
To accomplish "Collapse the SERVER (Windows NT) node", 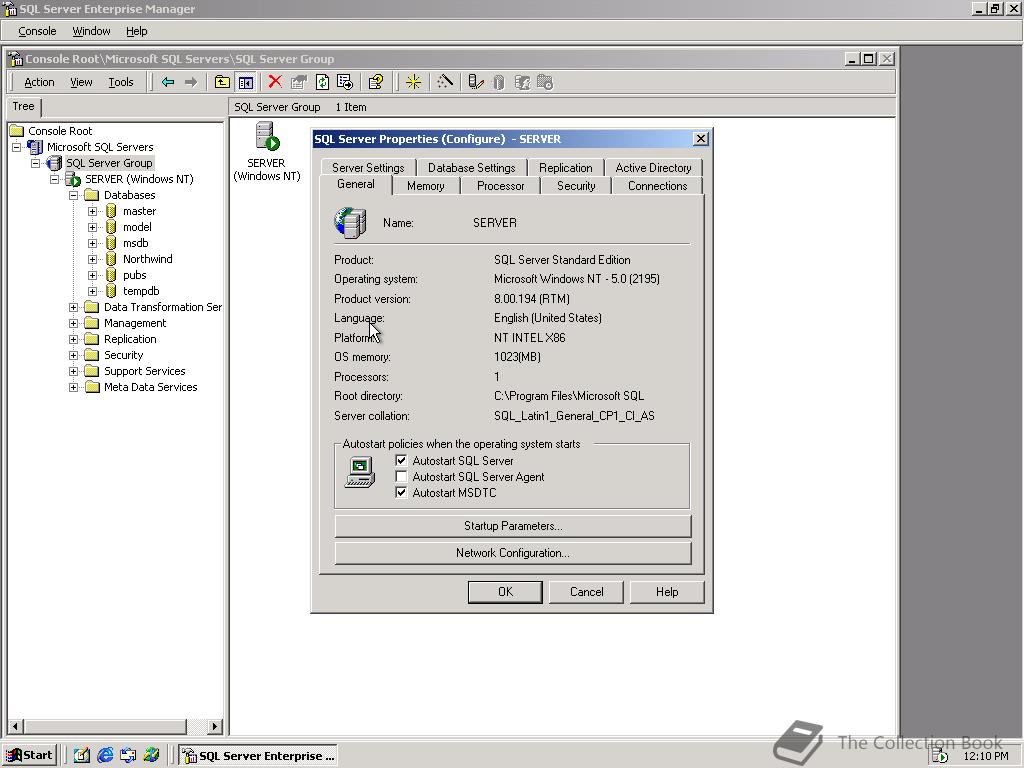I will point(55,179).
